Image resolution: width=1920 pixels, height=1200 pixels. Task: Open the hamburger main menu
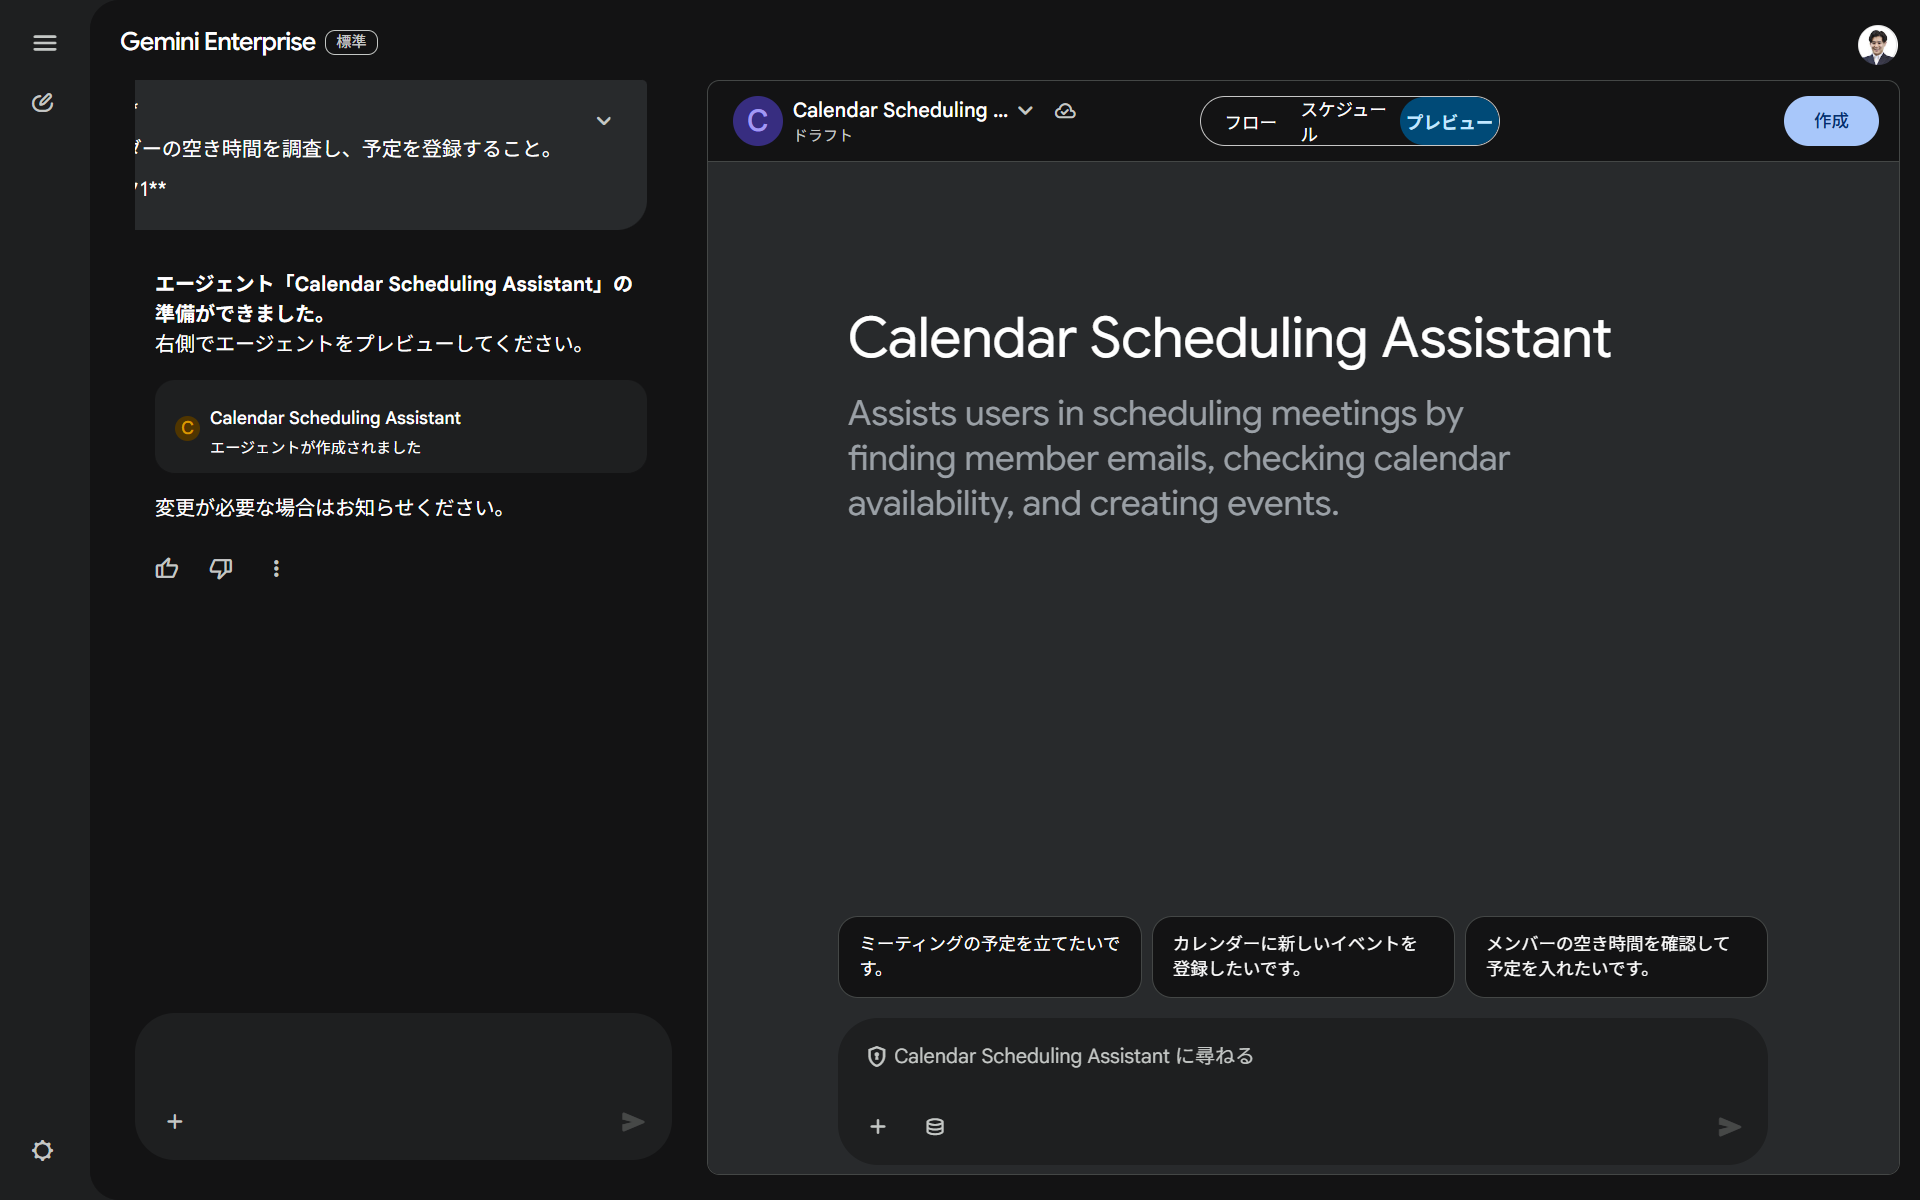45,43
